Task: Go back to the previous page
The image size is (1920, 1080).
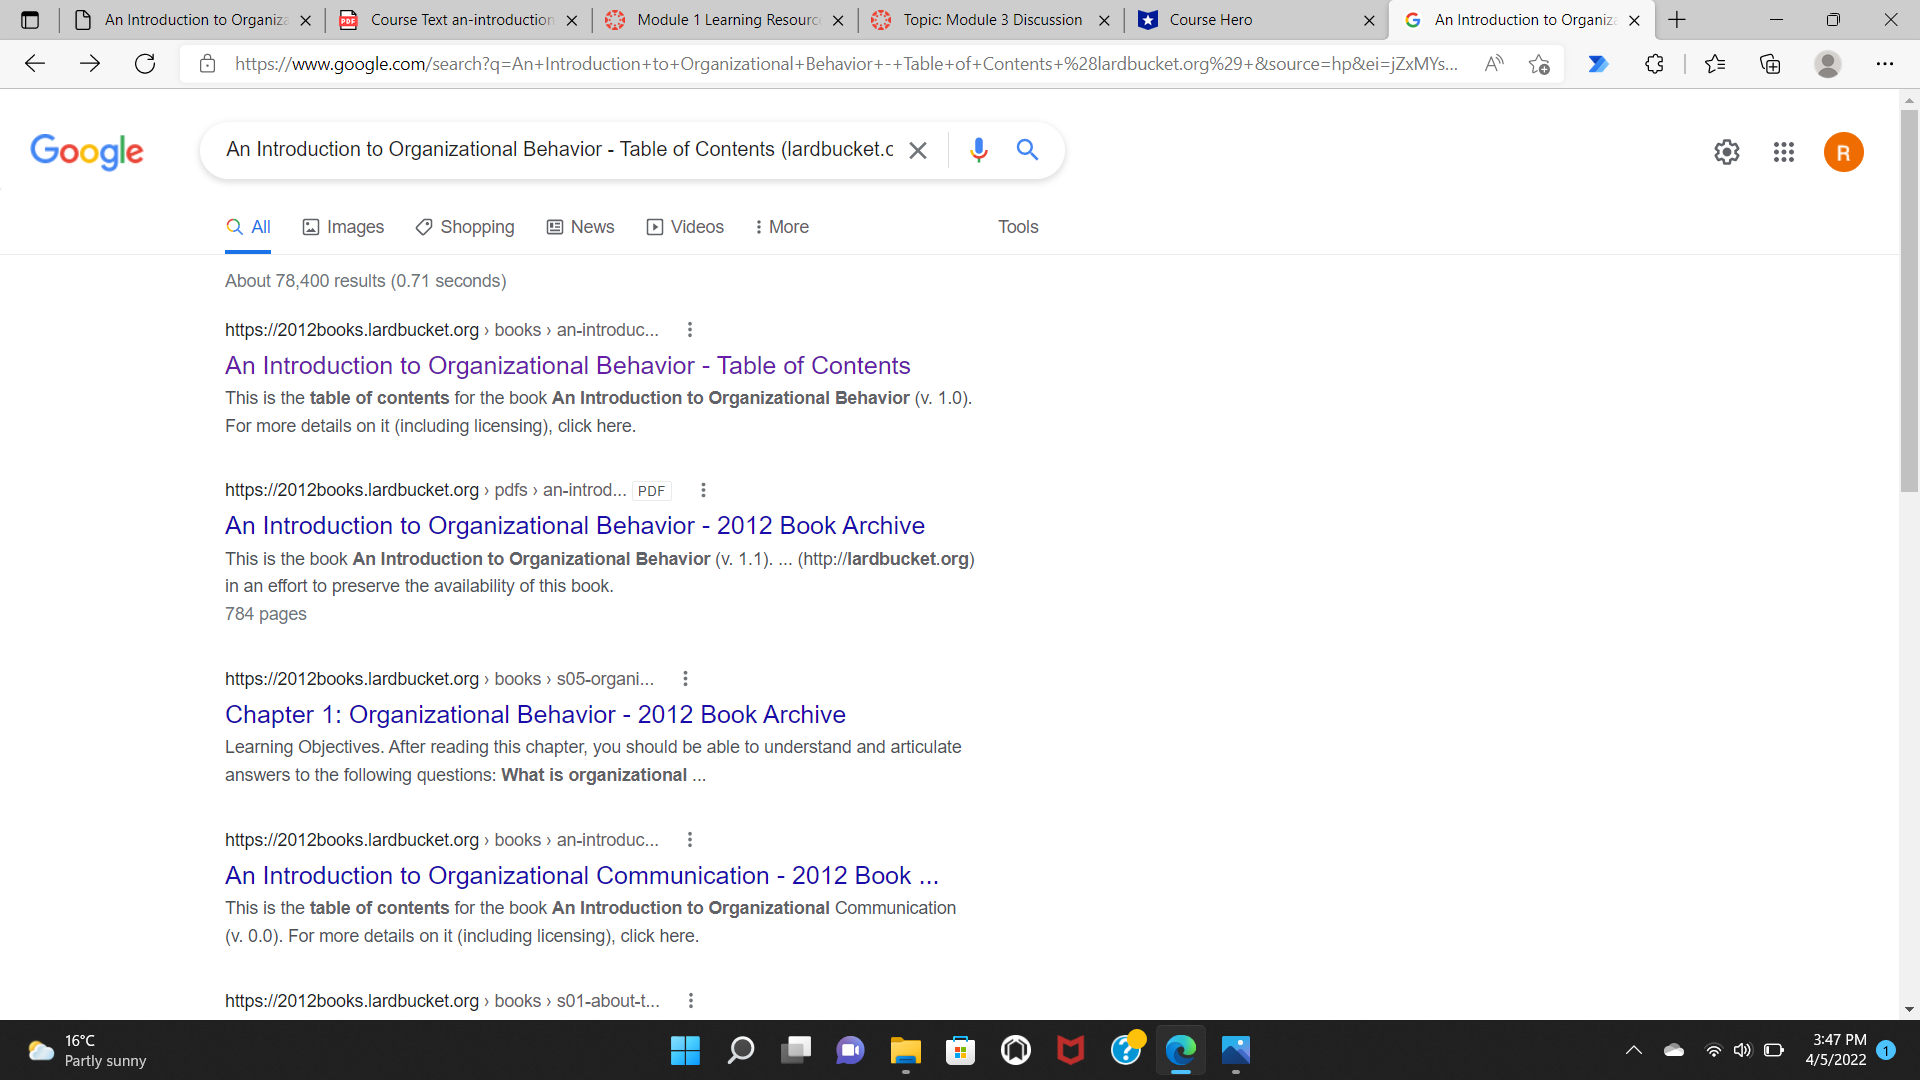Action: pyautogui.click(x=35, y=64)
